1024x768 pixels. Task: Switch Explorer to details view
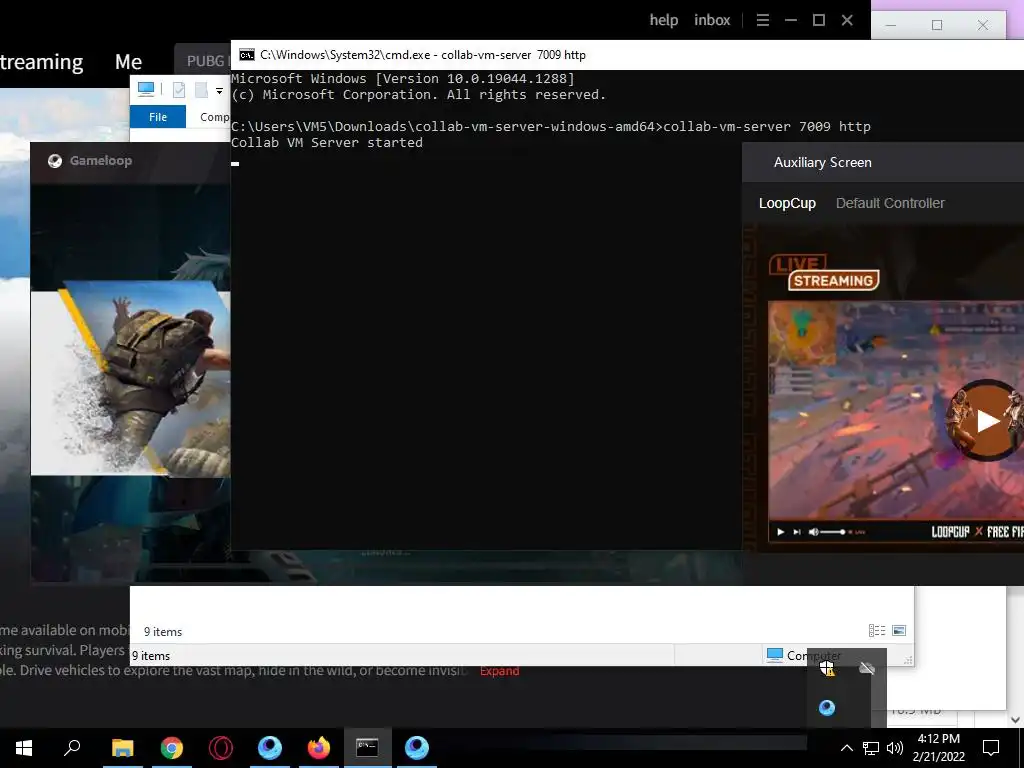click(x=876, y=630)
